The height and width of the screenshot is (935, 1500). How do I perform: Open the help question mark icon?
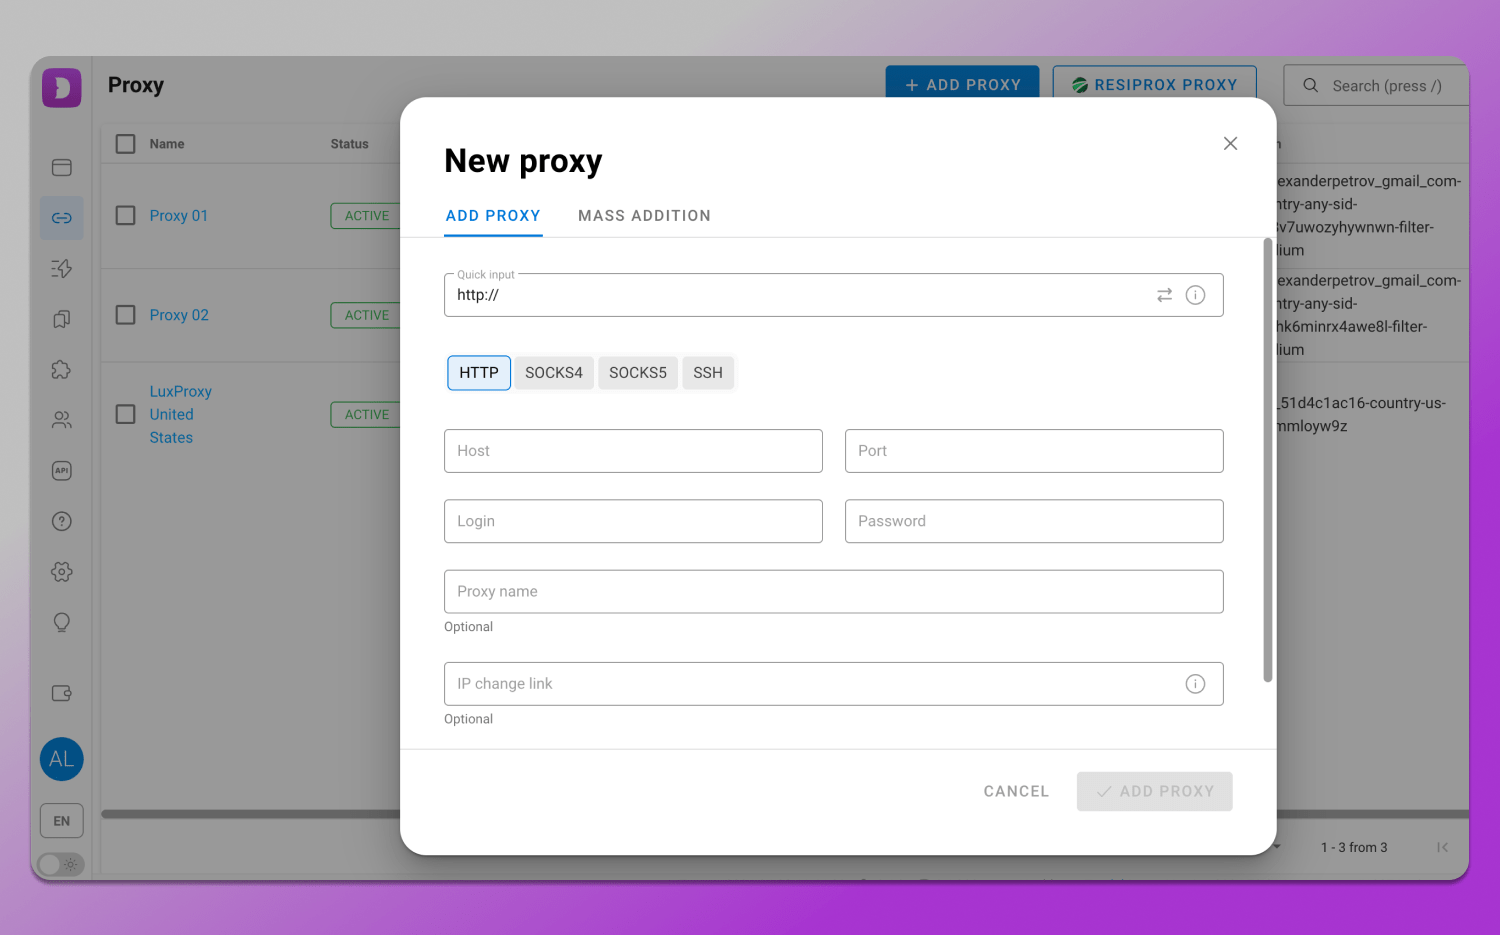[x=62, y=521]
